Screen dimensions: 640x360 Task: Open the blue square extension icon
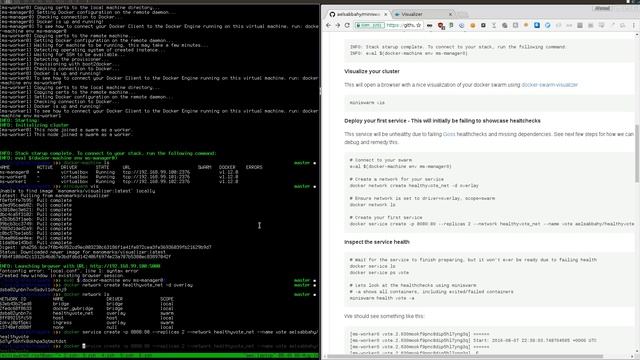point(537,25)
